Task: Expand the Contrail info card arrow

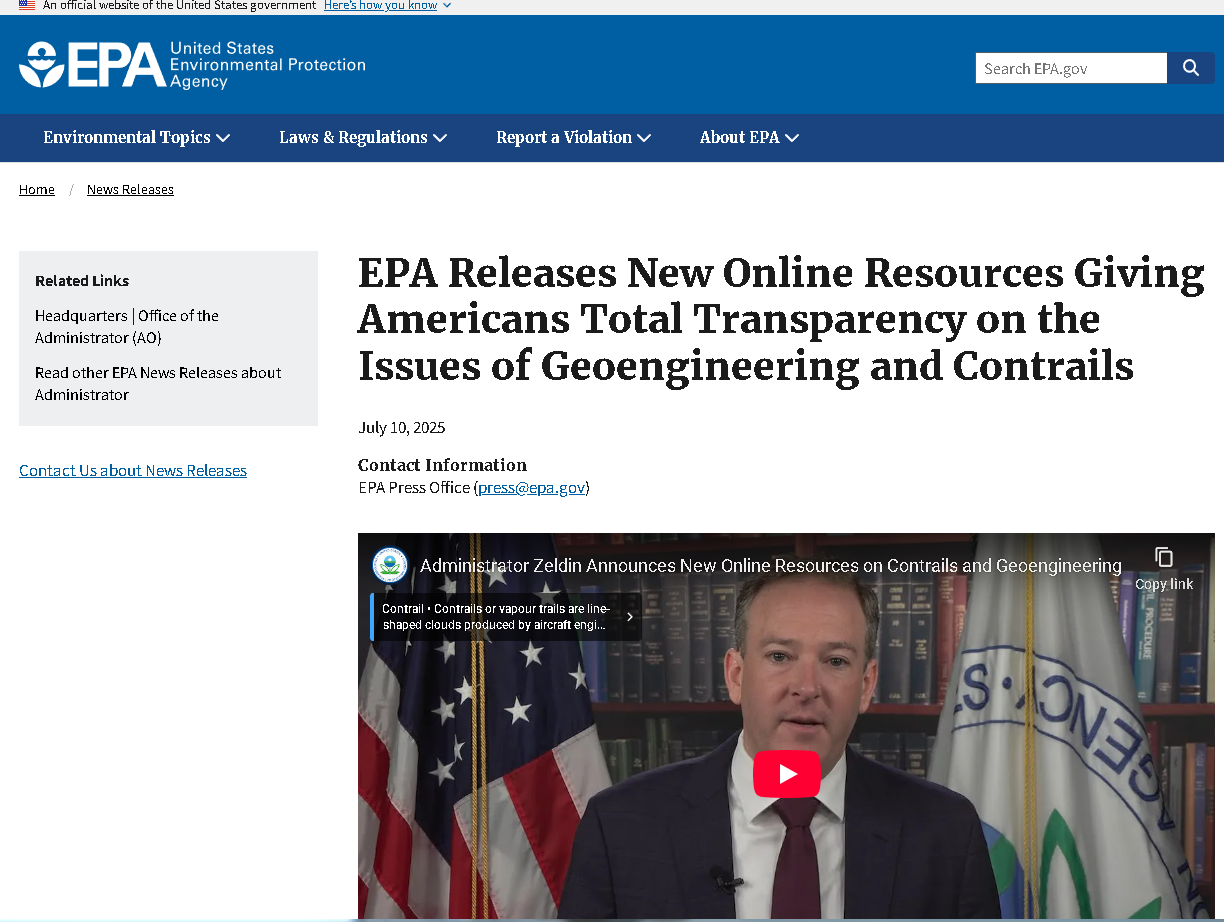Action: pyautogui.click(x=630, y=617)
